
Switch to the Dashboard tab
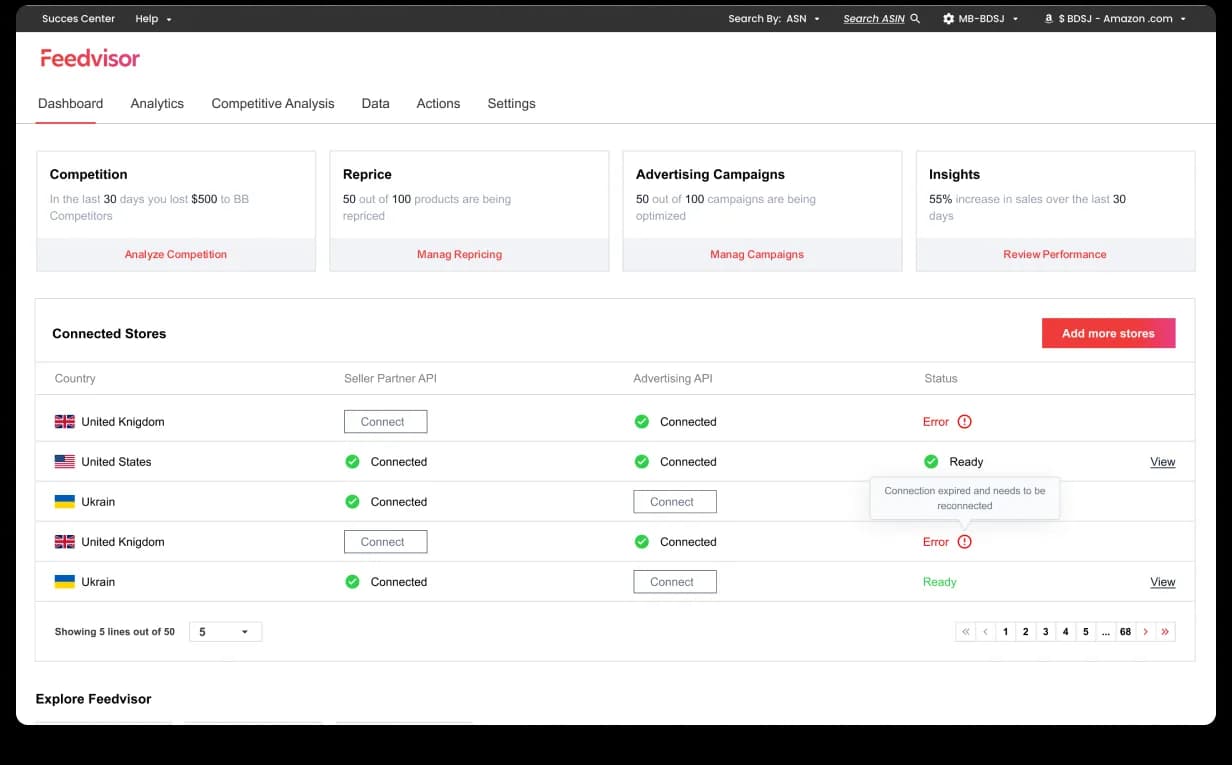tap(70, 104)
